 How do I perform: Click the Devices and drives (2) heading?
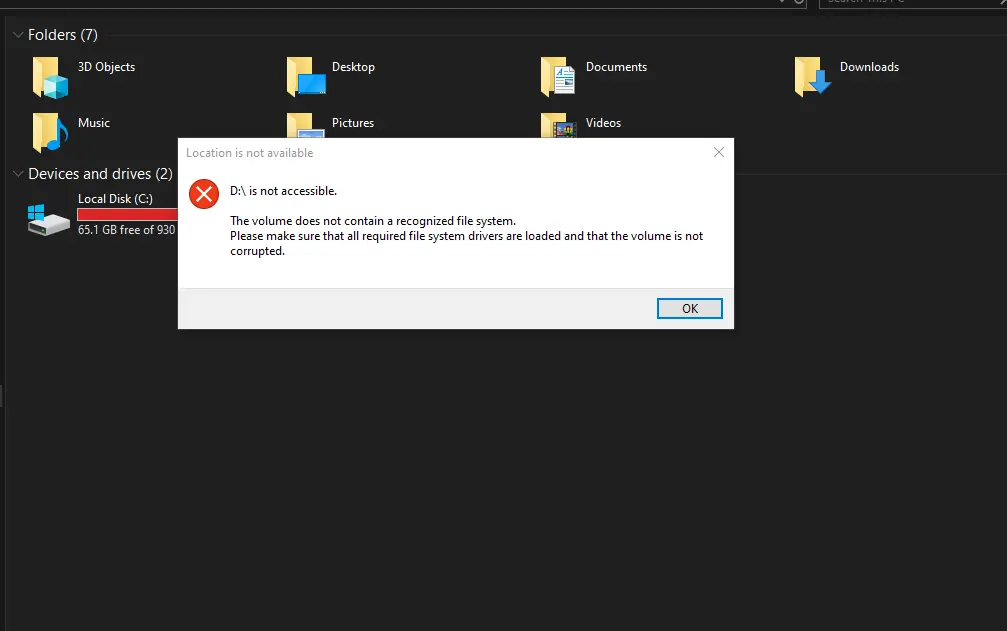tap(100, 174)
